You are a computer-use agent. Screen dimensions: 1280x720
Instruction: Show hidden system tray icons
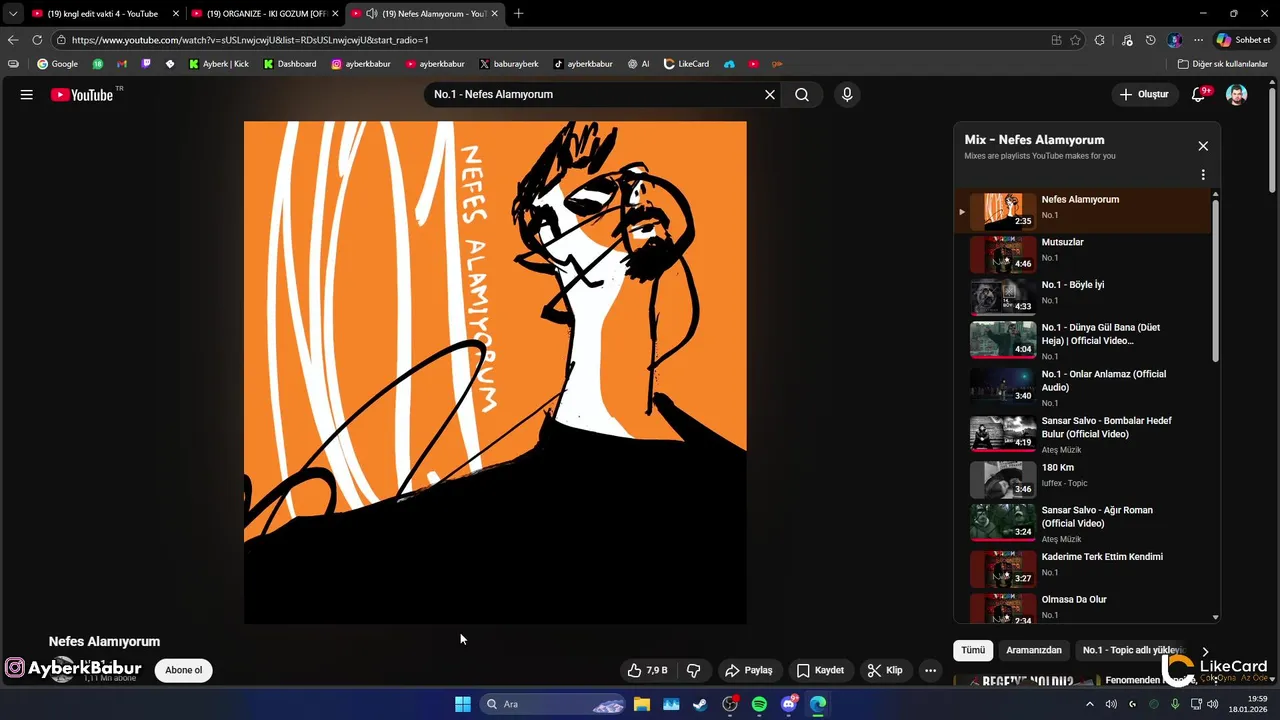(1090, 704)
